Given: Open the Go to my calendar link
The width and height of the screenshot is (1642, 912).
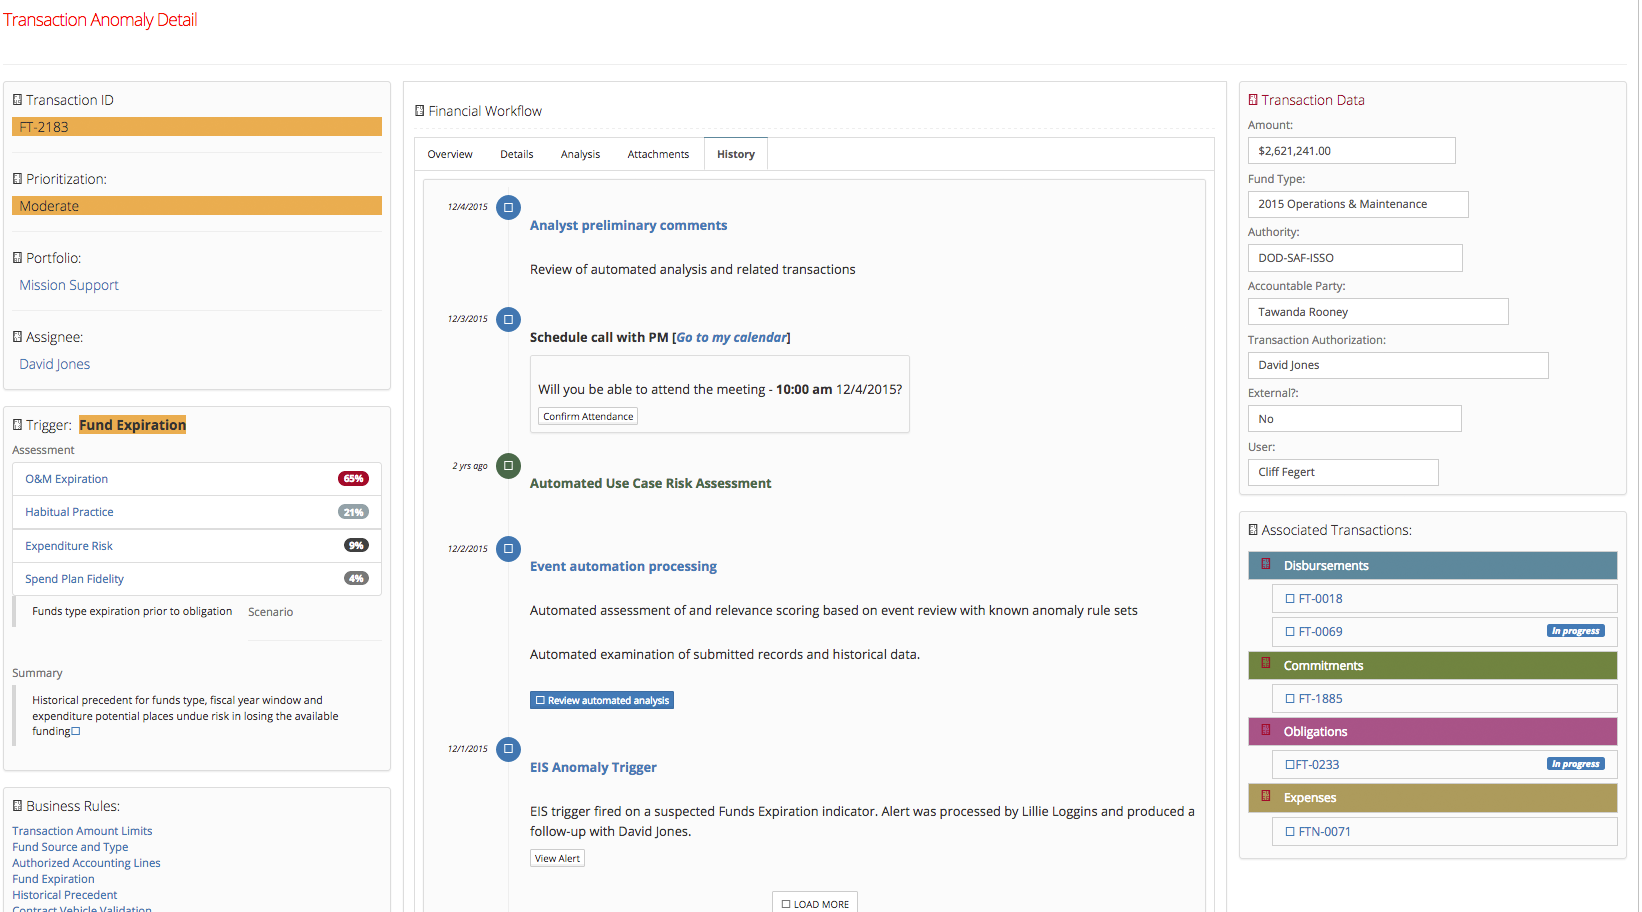Looking at the screenshot, I should (732, 337).
